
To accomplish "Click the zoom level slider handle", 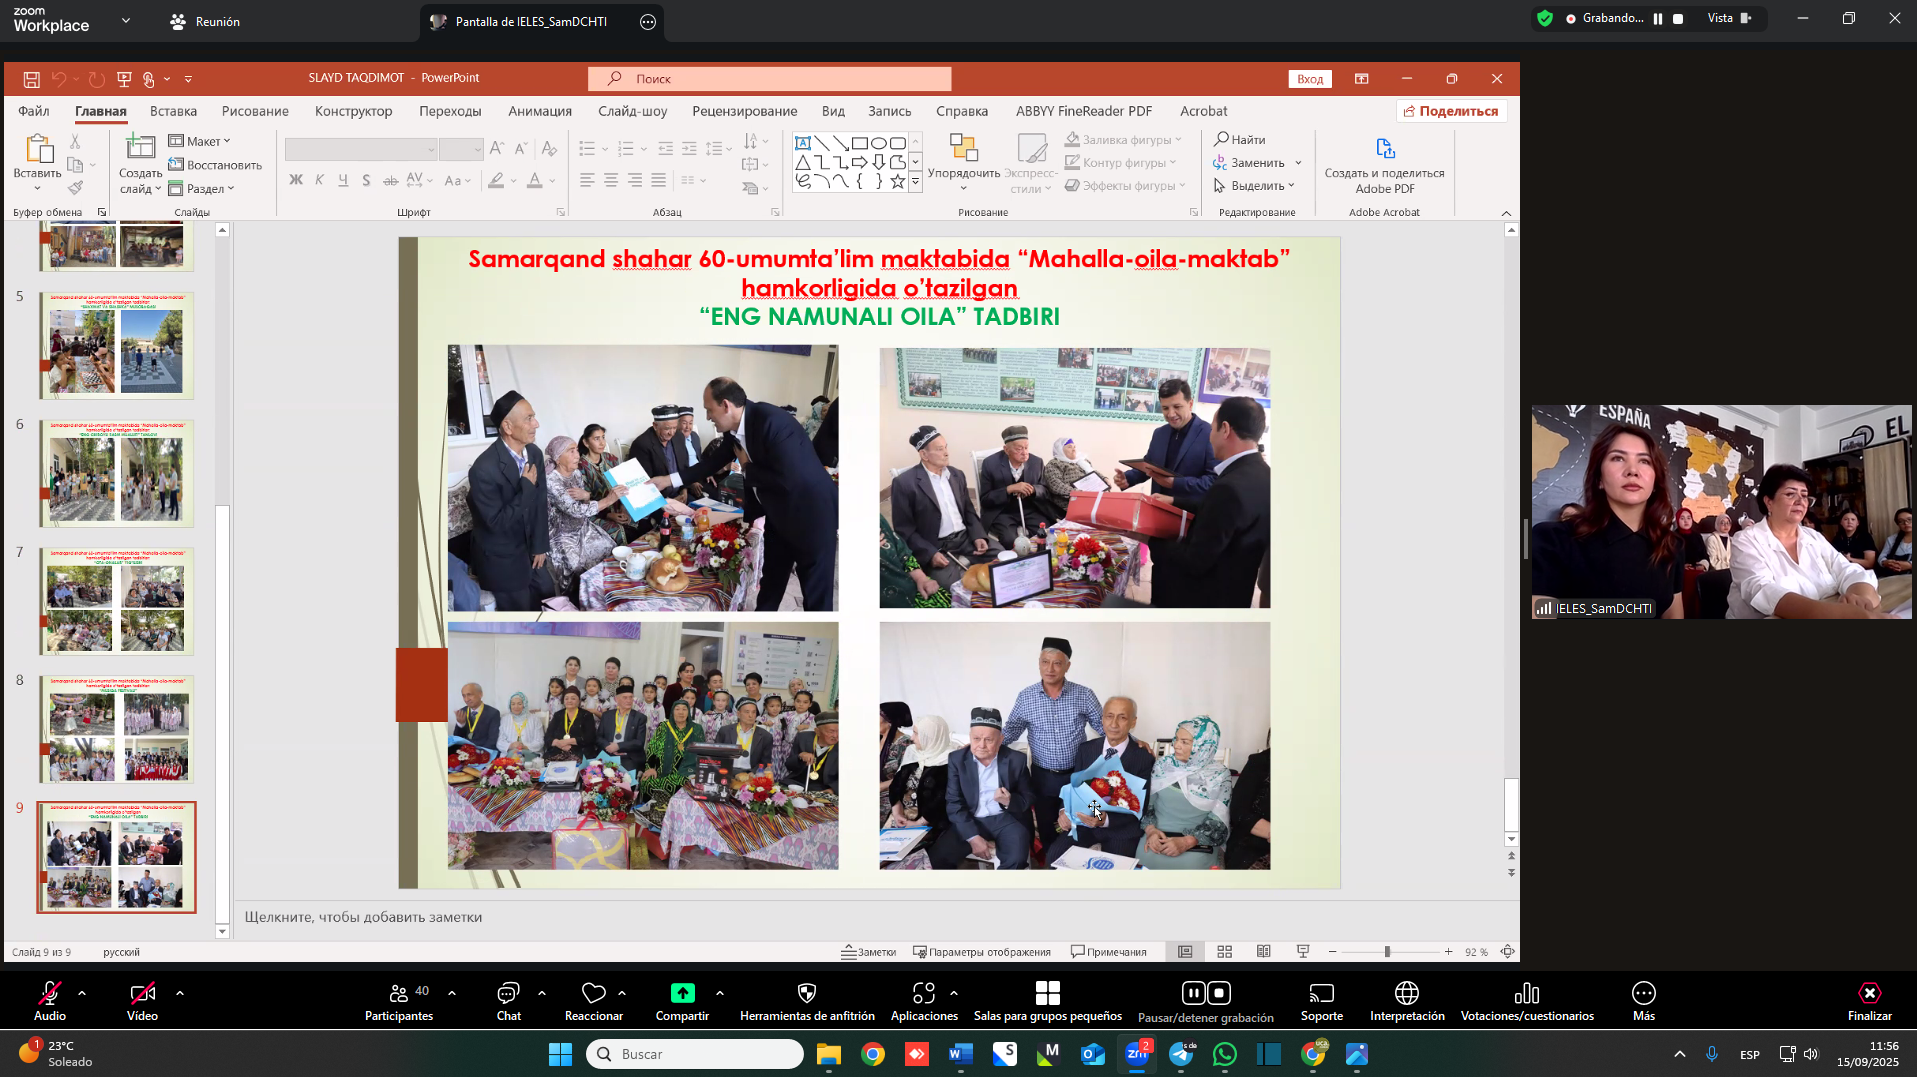I will point(1387,952).
